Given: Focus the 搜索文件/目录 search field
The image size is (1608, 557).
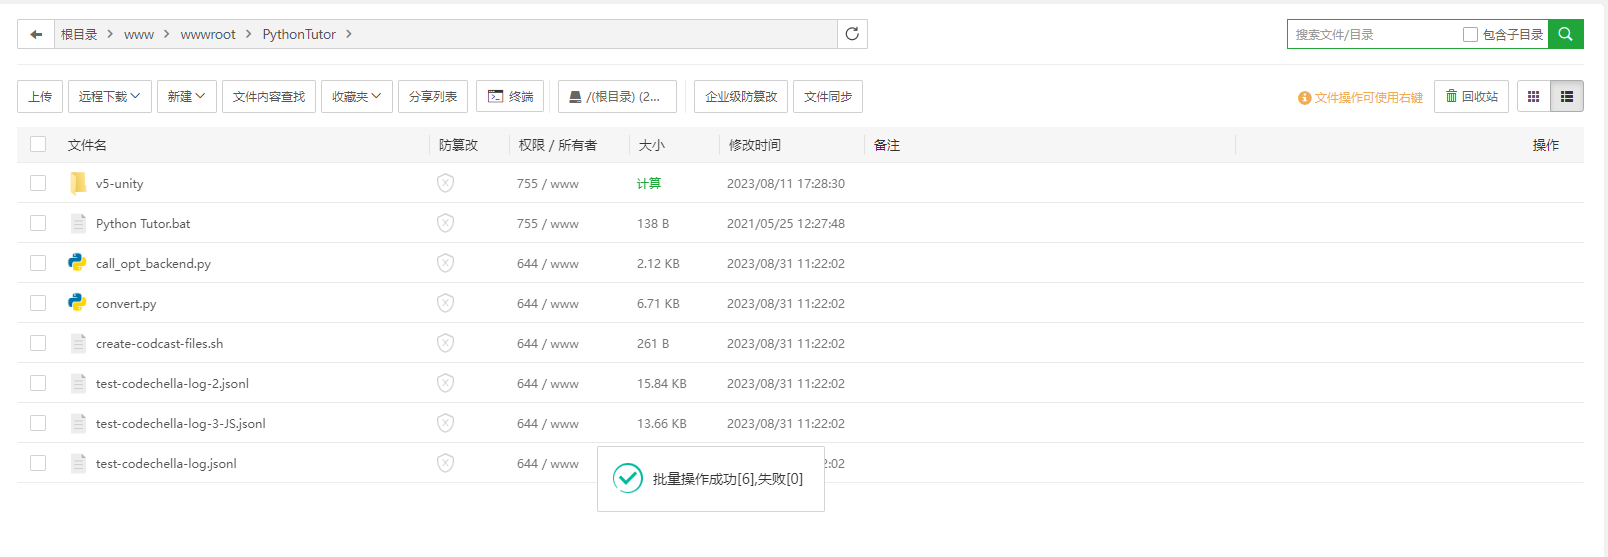Looking at the screenshot, I should tap(1375, 34).
